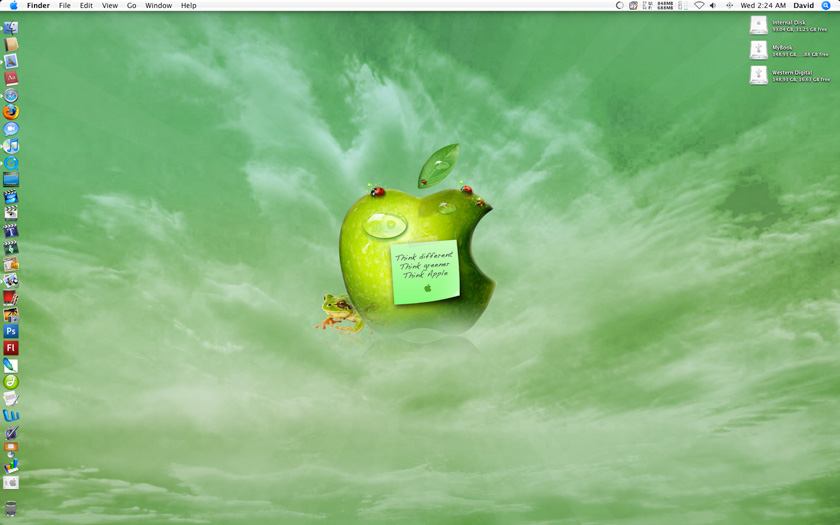840x525 pixels.
Task: Select the Internal Disk drive icon
Action: (759, 25)
